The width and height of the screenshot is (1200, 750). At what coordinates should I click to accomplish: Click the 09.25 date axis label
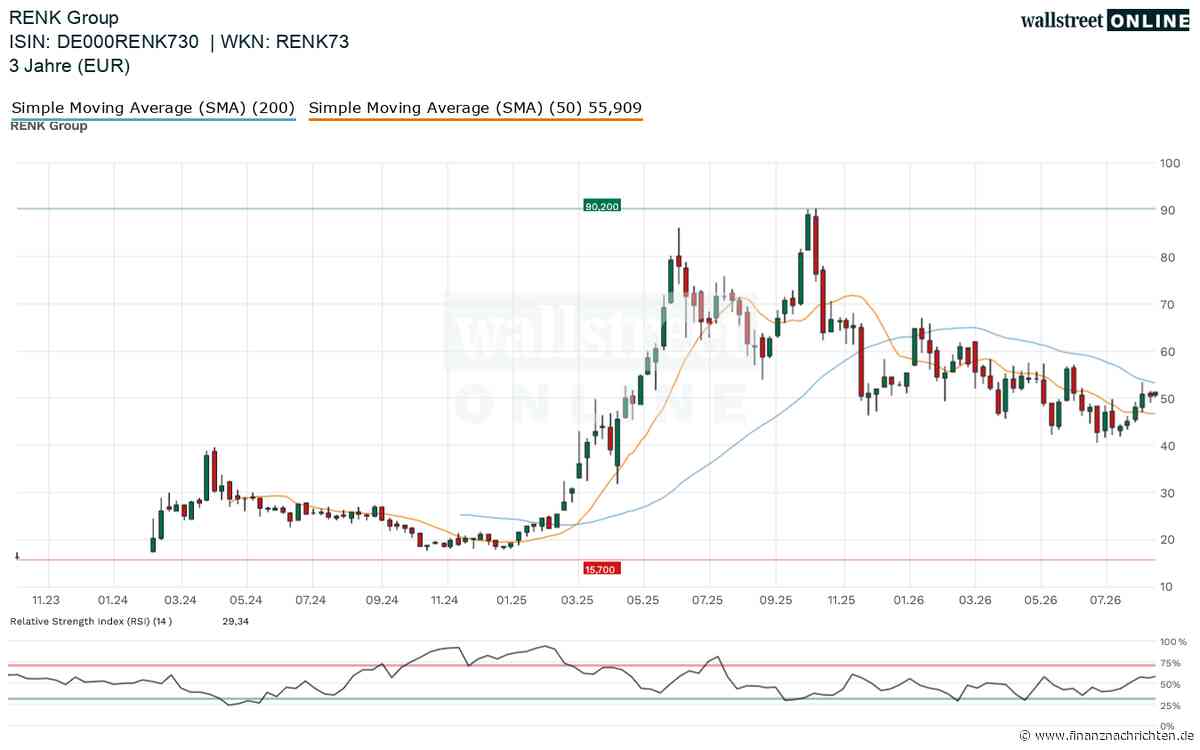(776, 600)
